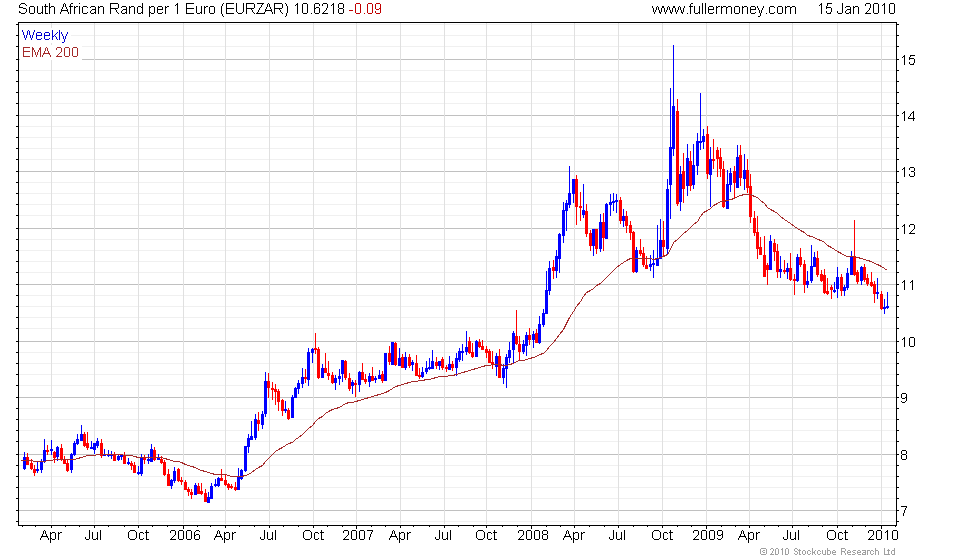Image resolution: width=980 pixels, height=560 pixels.
Task: Click the Oct label immediately before 2009
Action: [x=662, y=536]
